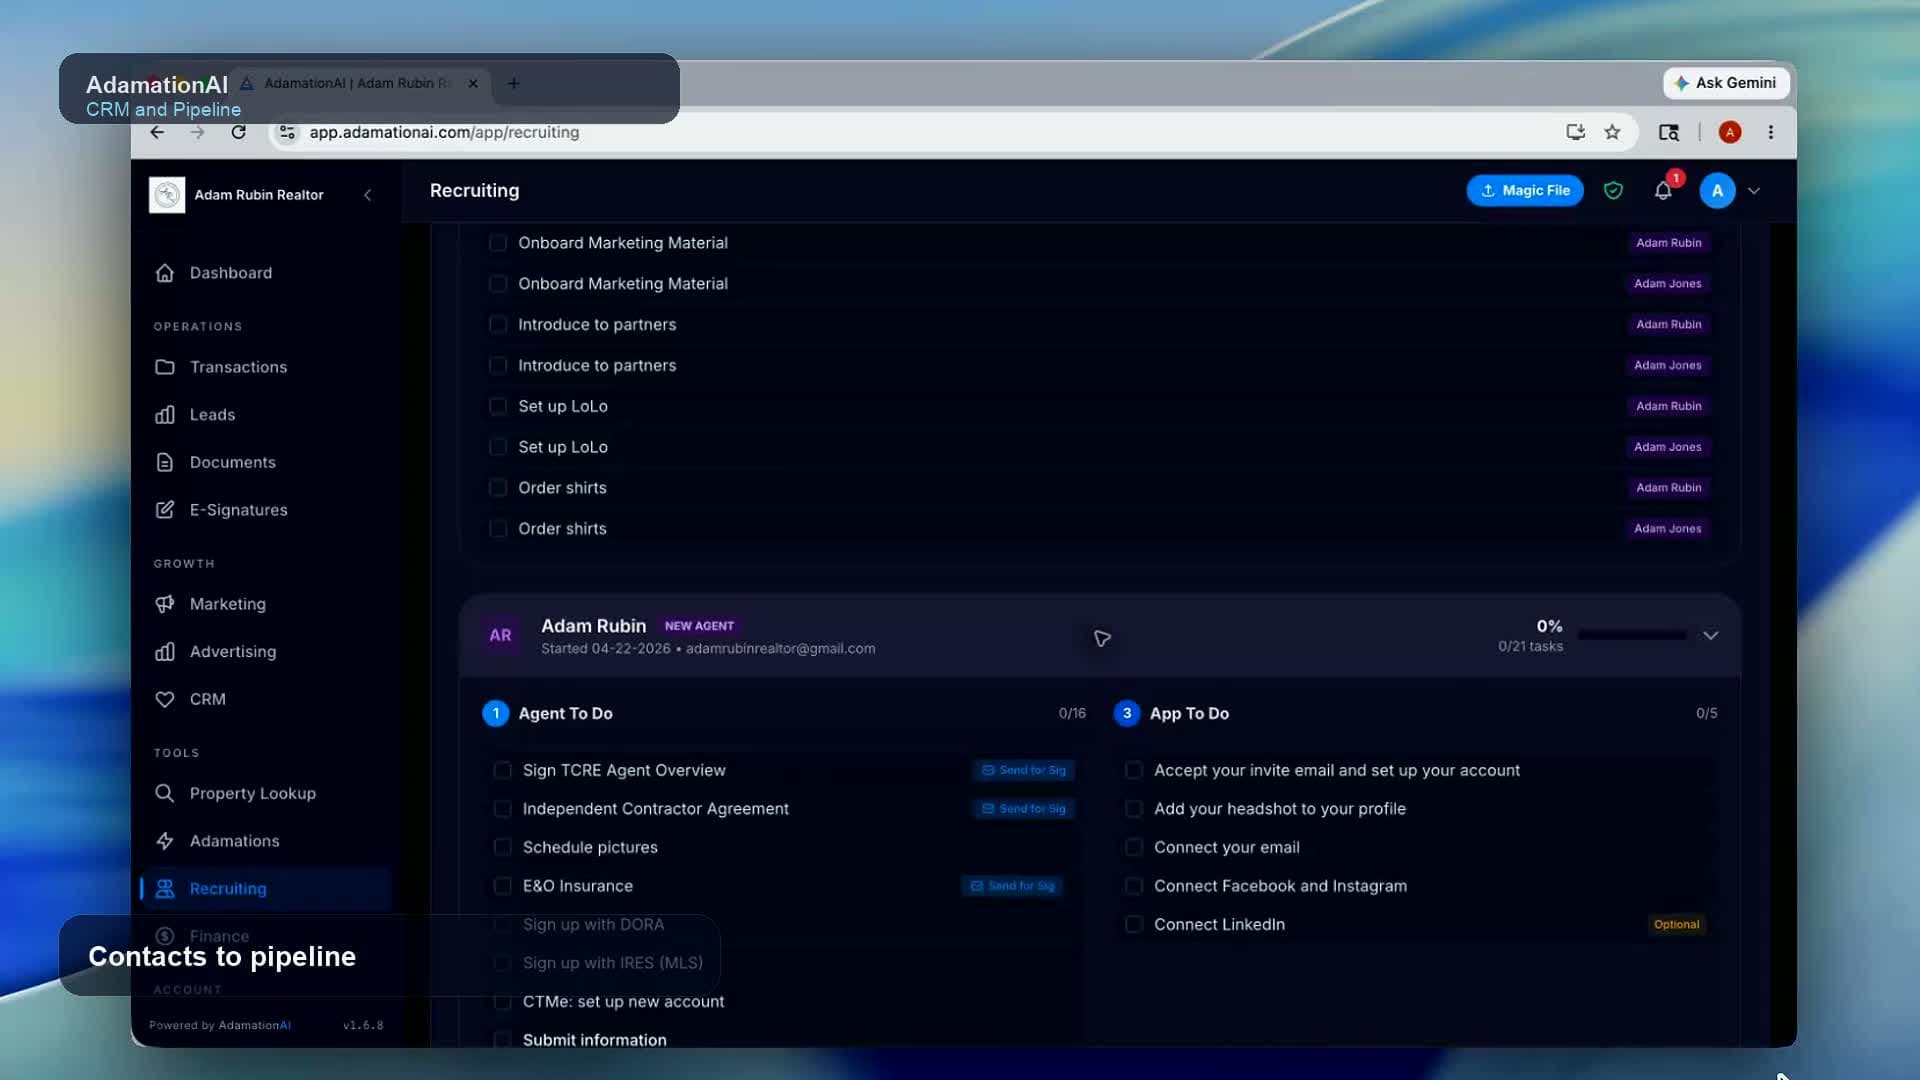Open the Leads chart icon
Viewport: 1920px width, 1080px height.
[165, 414]
